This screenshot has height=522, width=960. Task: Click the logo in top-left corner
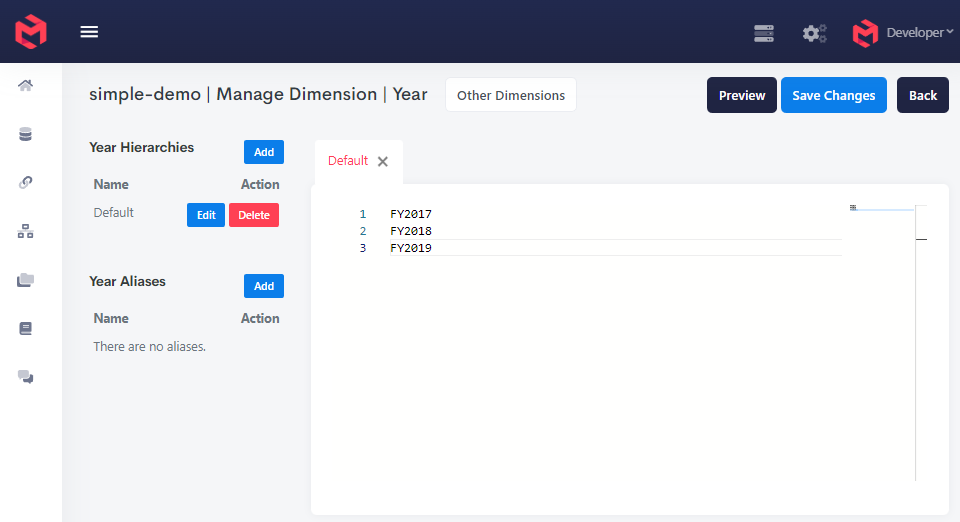[31, 31]
